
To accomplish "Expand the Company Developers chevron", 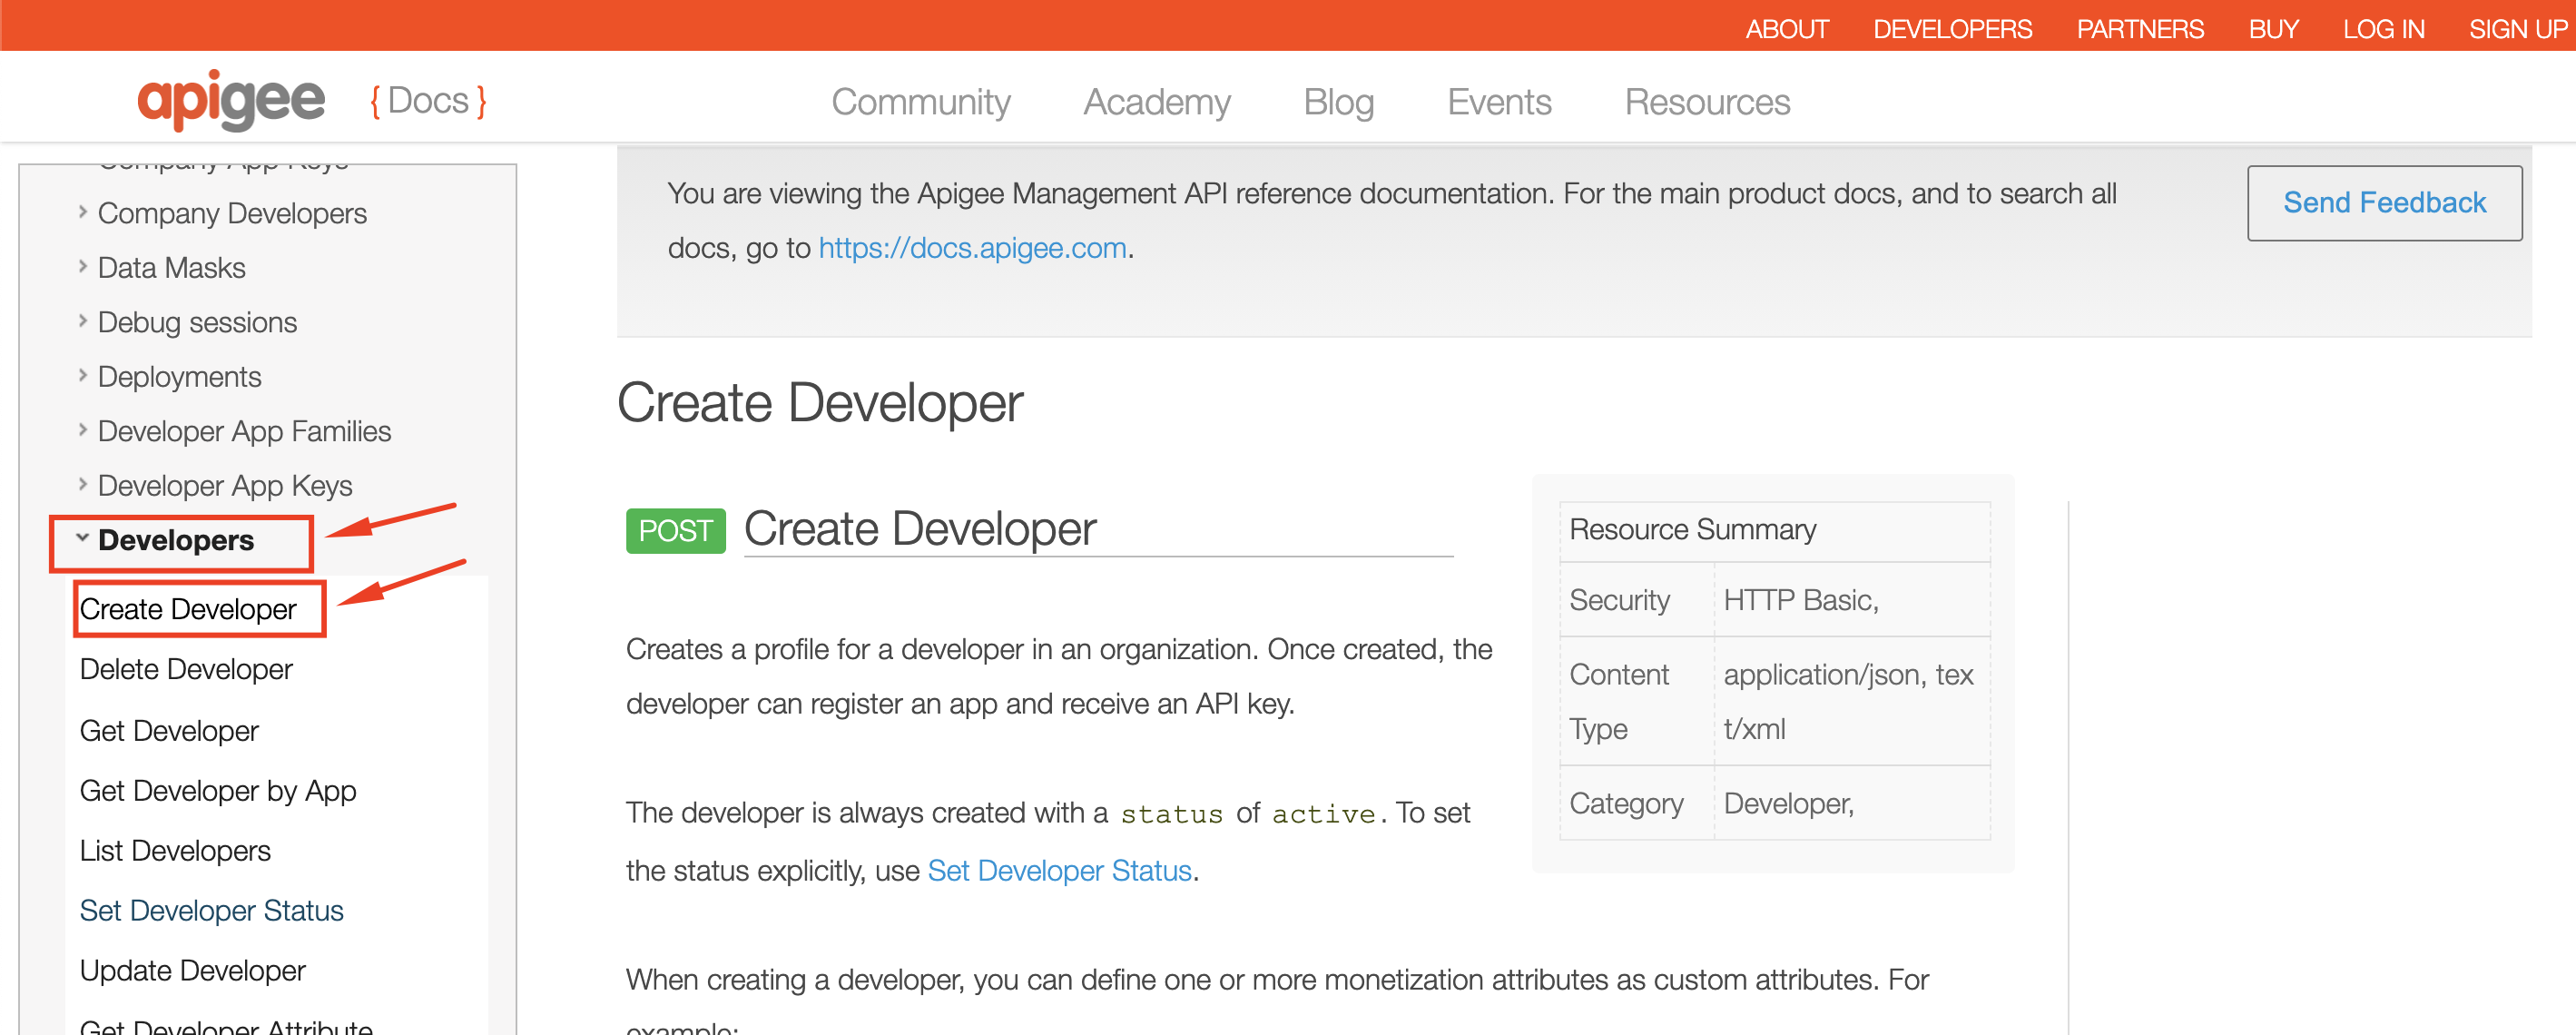I will click(x=83, y=212).
